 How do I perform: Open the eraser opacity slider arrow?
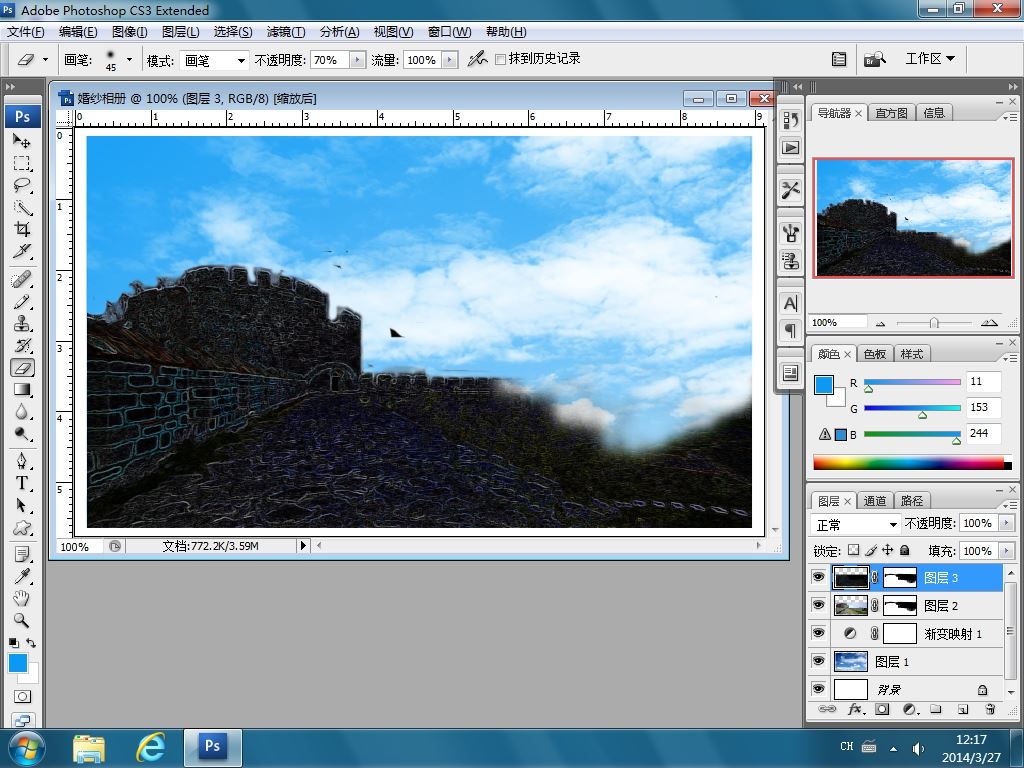(357, 60)
